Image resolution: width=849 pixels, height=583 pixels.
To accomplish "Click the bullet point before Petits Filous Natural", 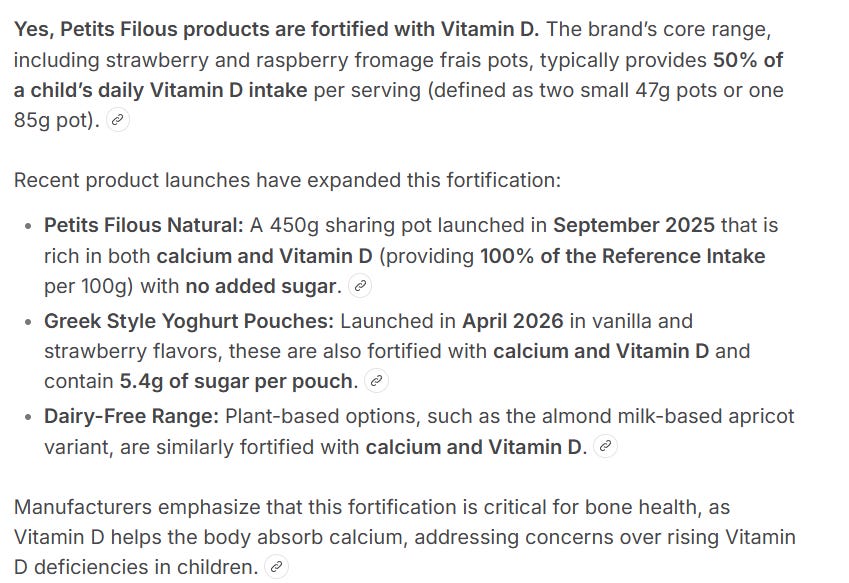I will pyautogui.click(x=29, y=226).
